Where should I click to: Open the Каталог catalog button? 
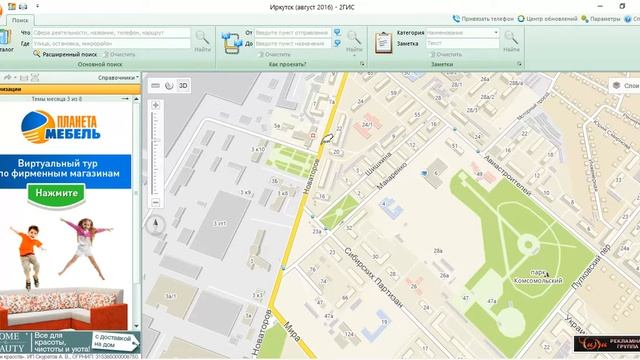5,41
